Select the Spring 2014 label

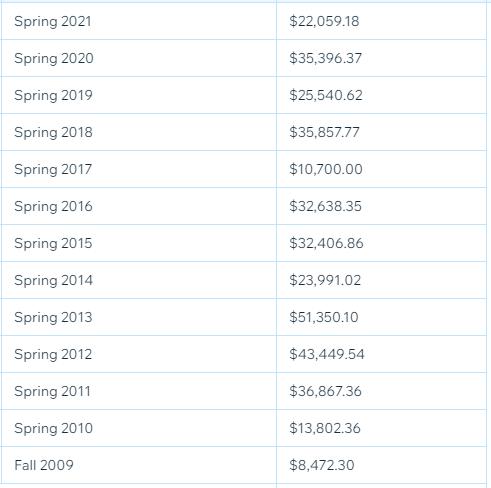(53, 281)
